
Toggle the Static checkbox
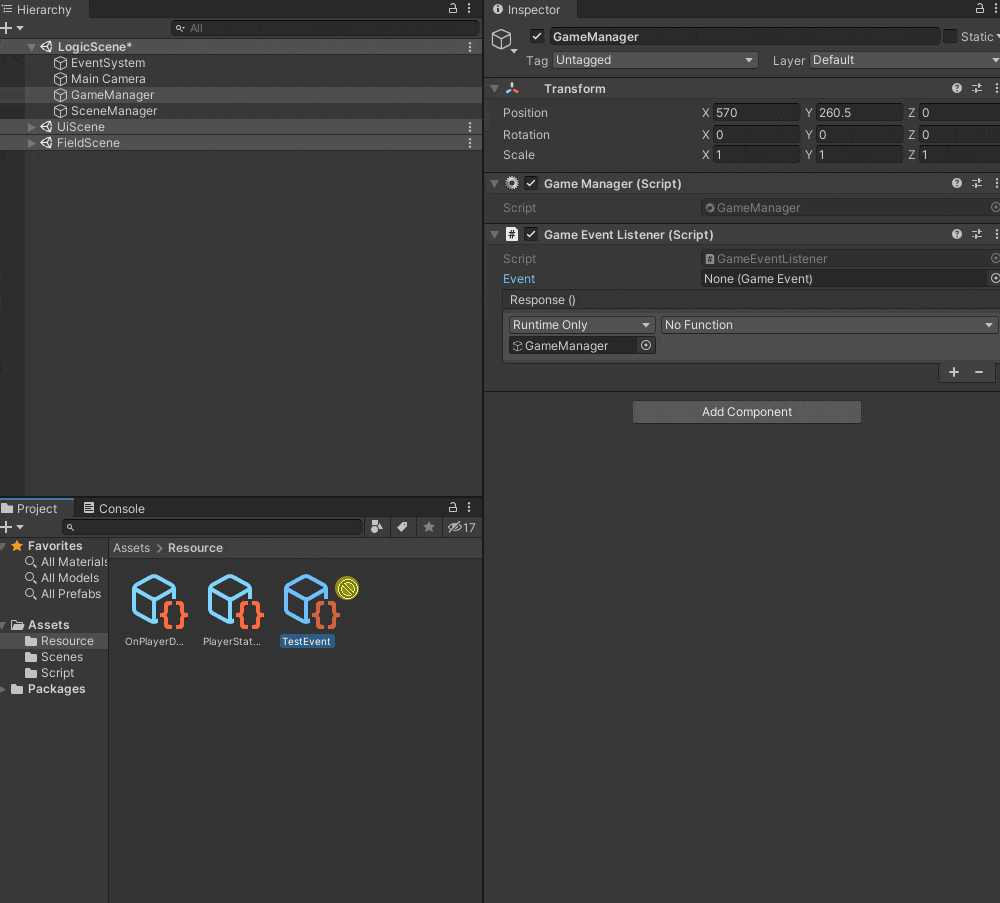pos(950,36)
